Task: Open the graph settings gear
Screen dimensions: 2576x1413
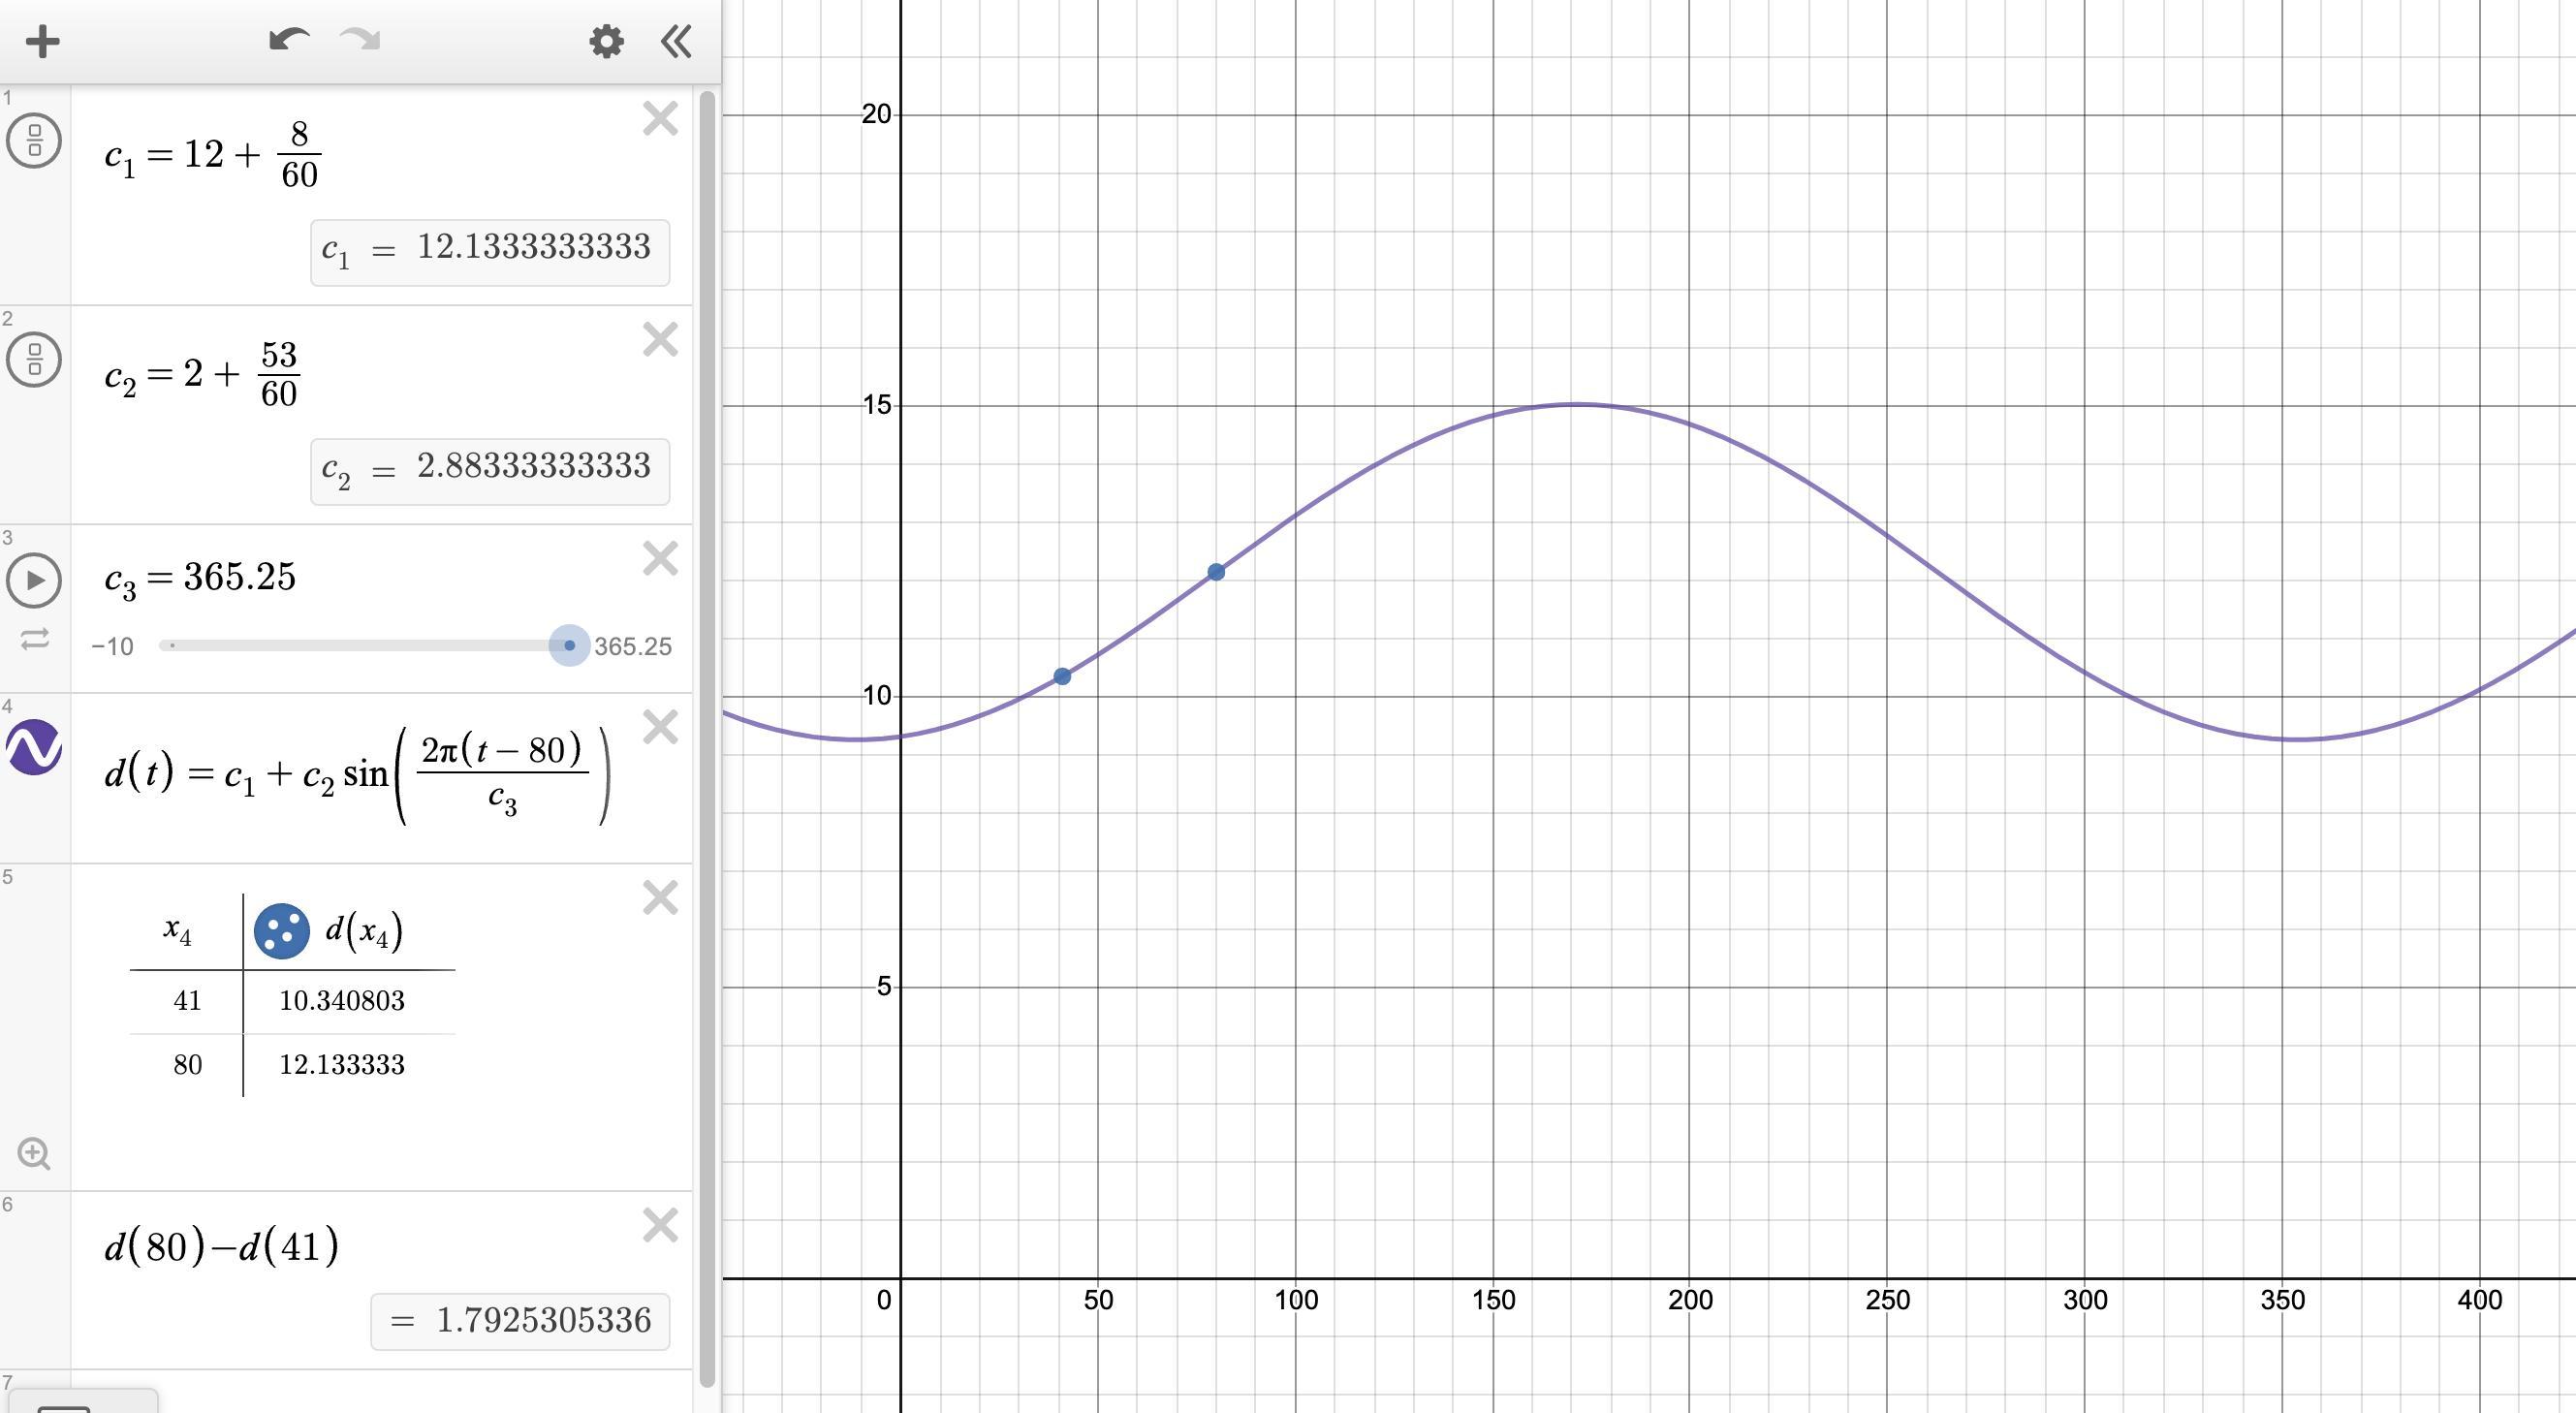Action: [x=606, y=42]
